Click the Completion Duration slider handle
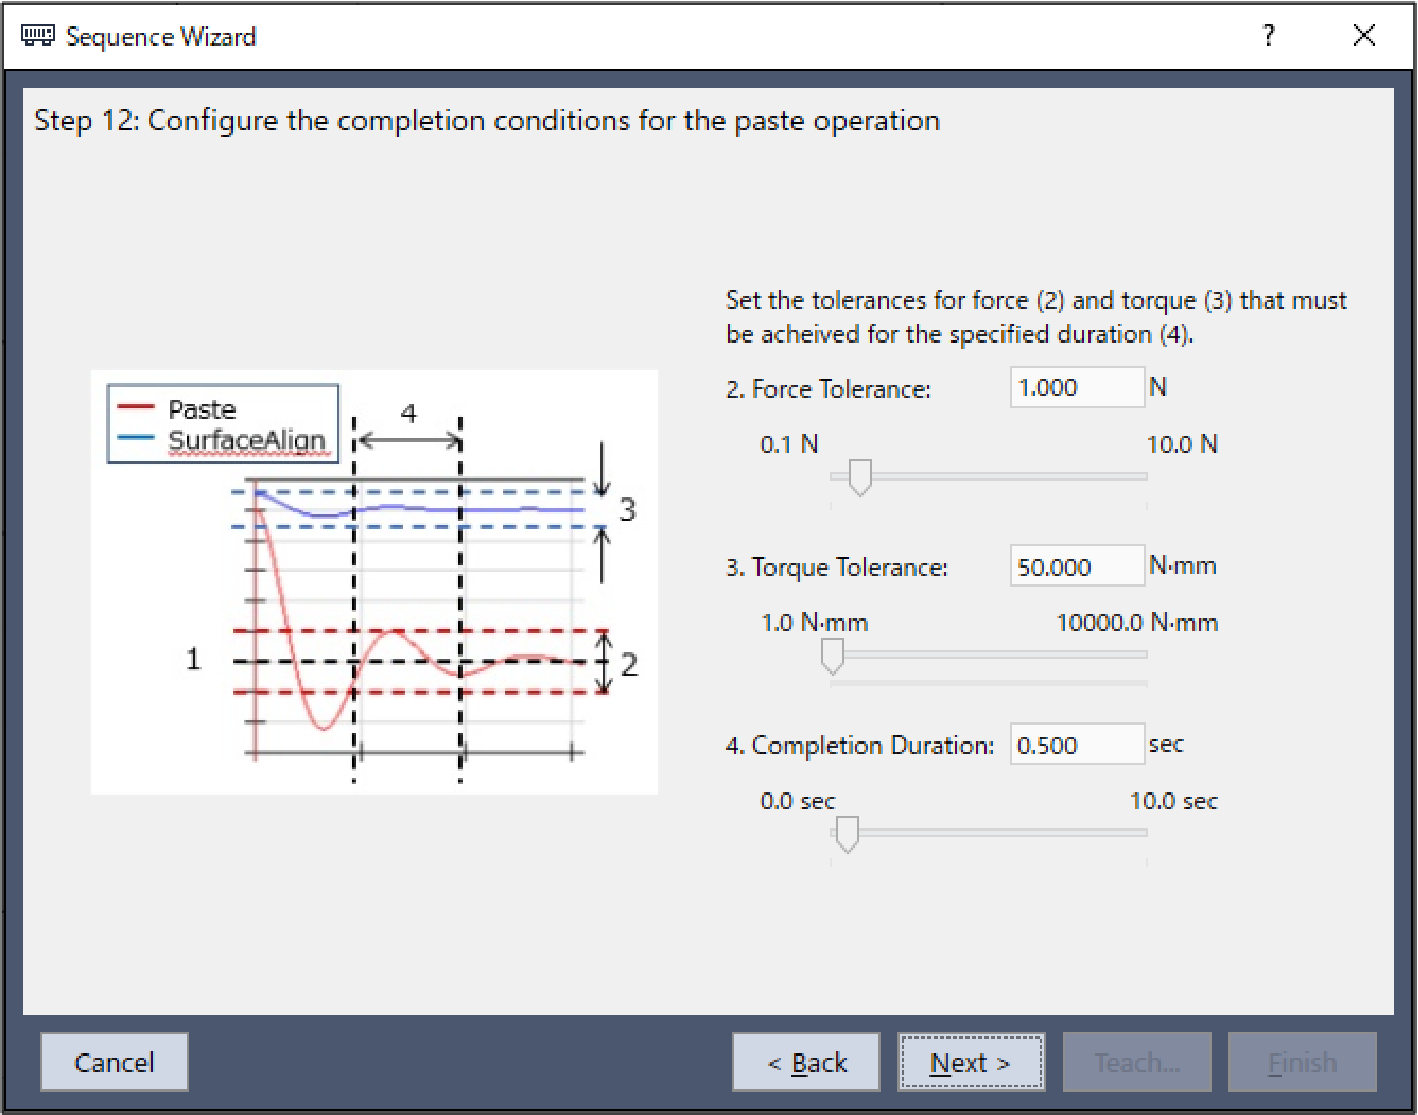The height and width of the screenshot is (1115, 1418). tap(847, 834)
